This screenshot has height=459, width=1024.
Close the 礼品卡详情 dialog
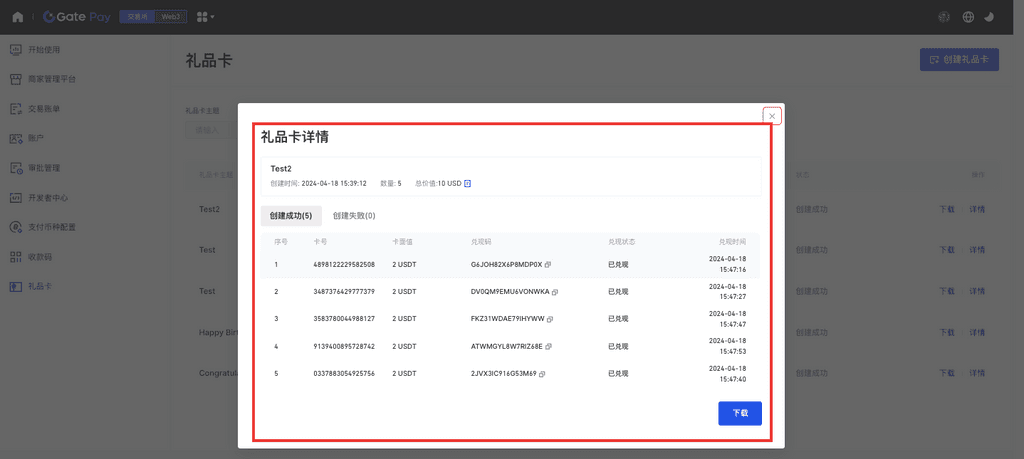point(772,116)
